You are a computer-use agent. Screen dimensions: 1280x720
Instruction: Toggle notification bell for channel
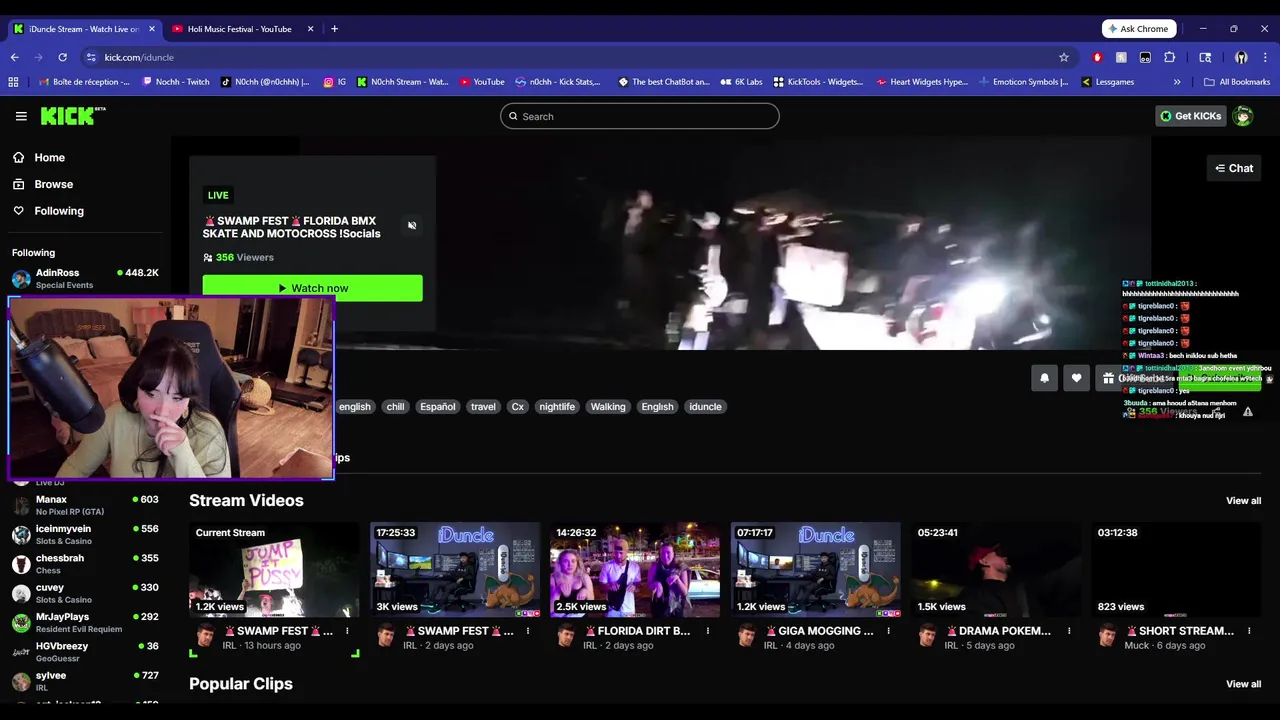coord(1044,378)
